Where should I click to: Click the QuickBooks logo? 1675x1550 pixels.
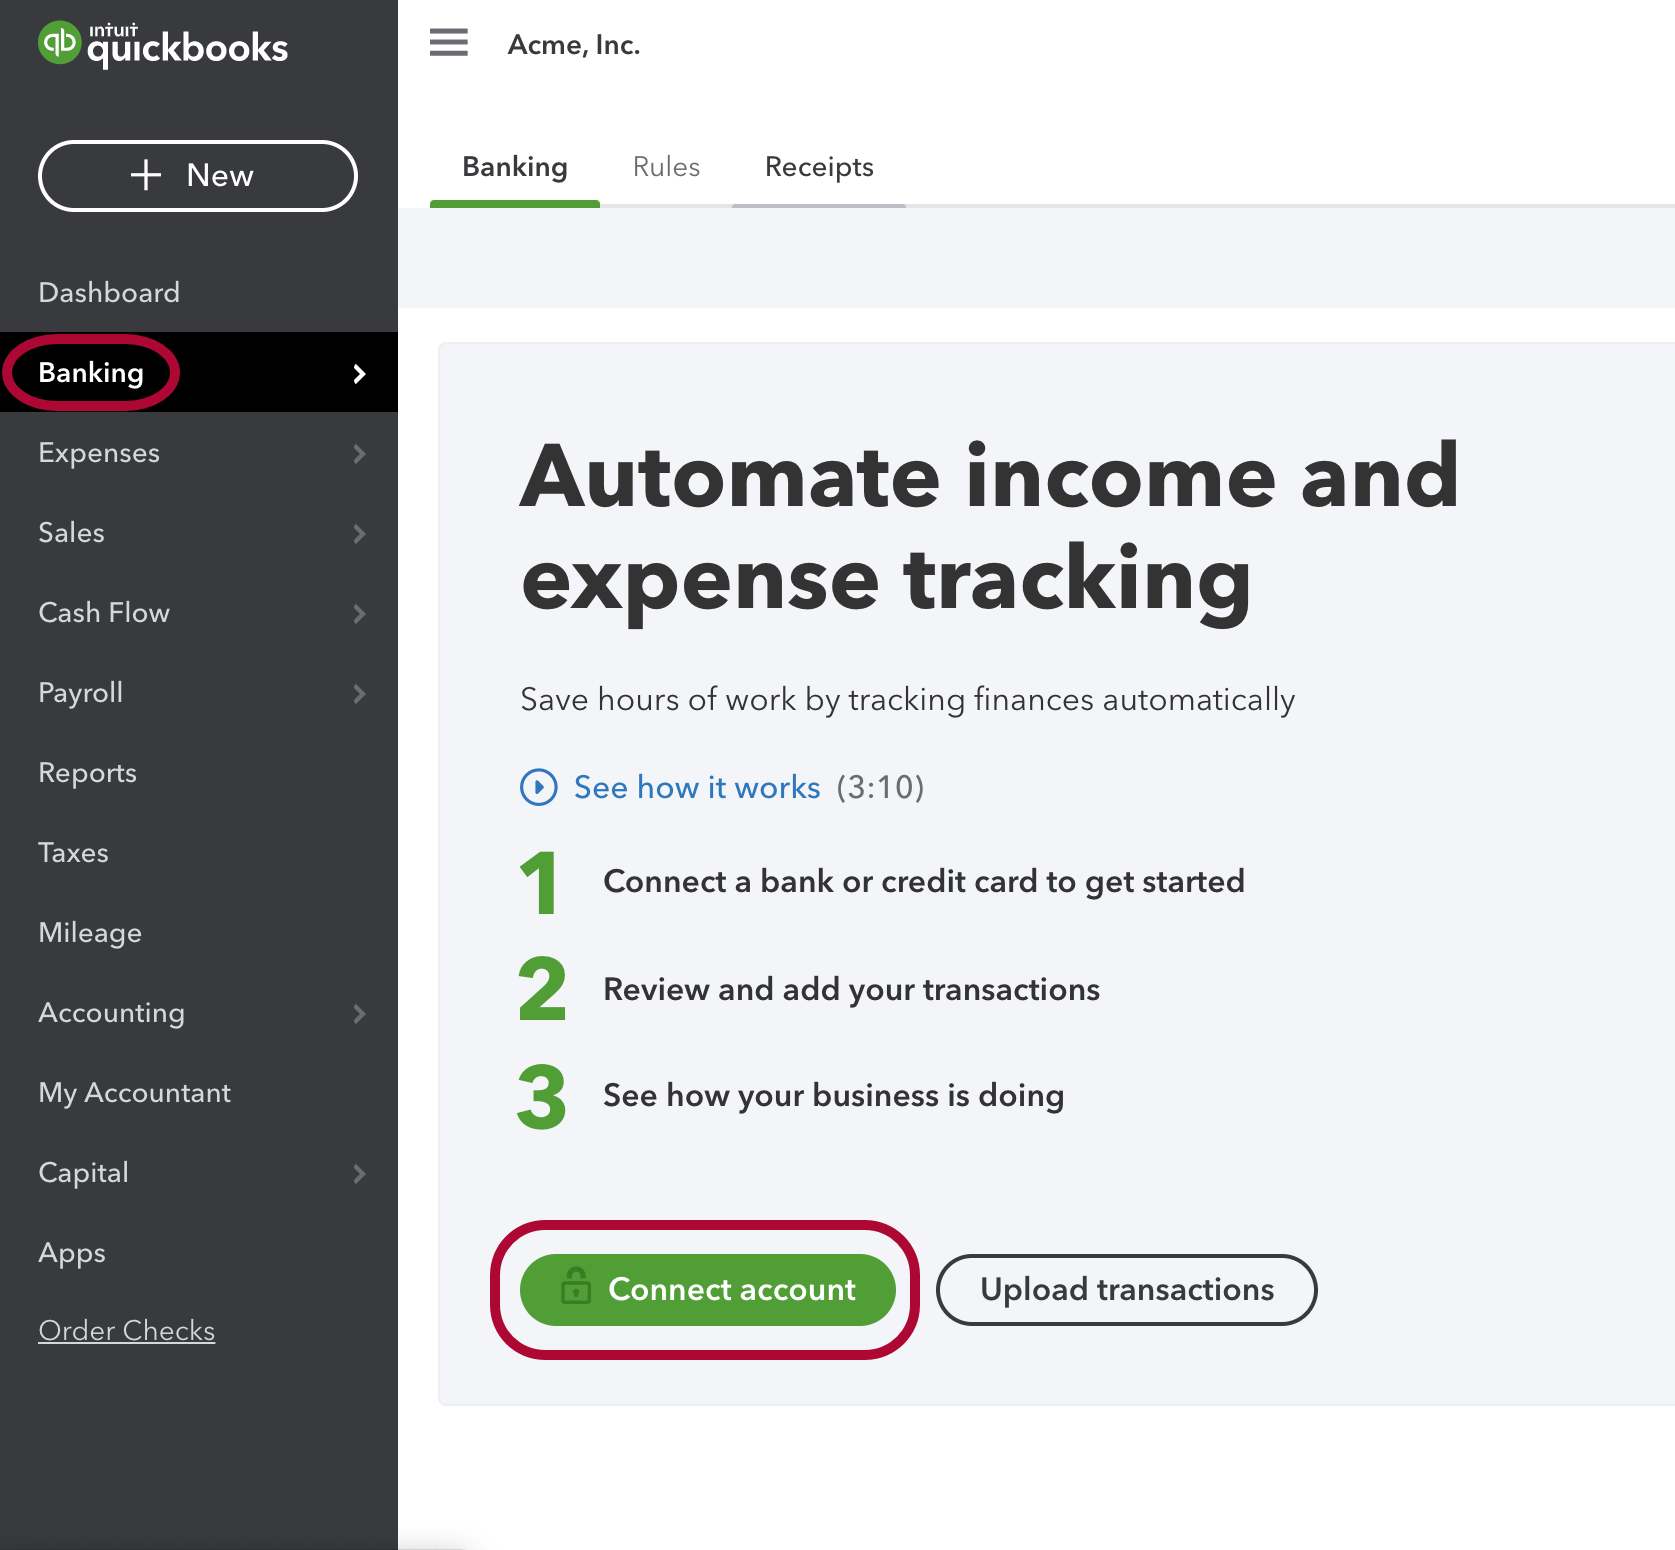[x=163, y=44]
